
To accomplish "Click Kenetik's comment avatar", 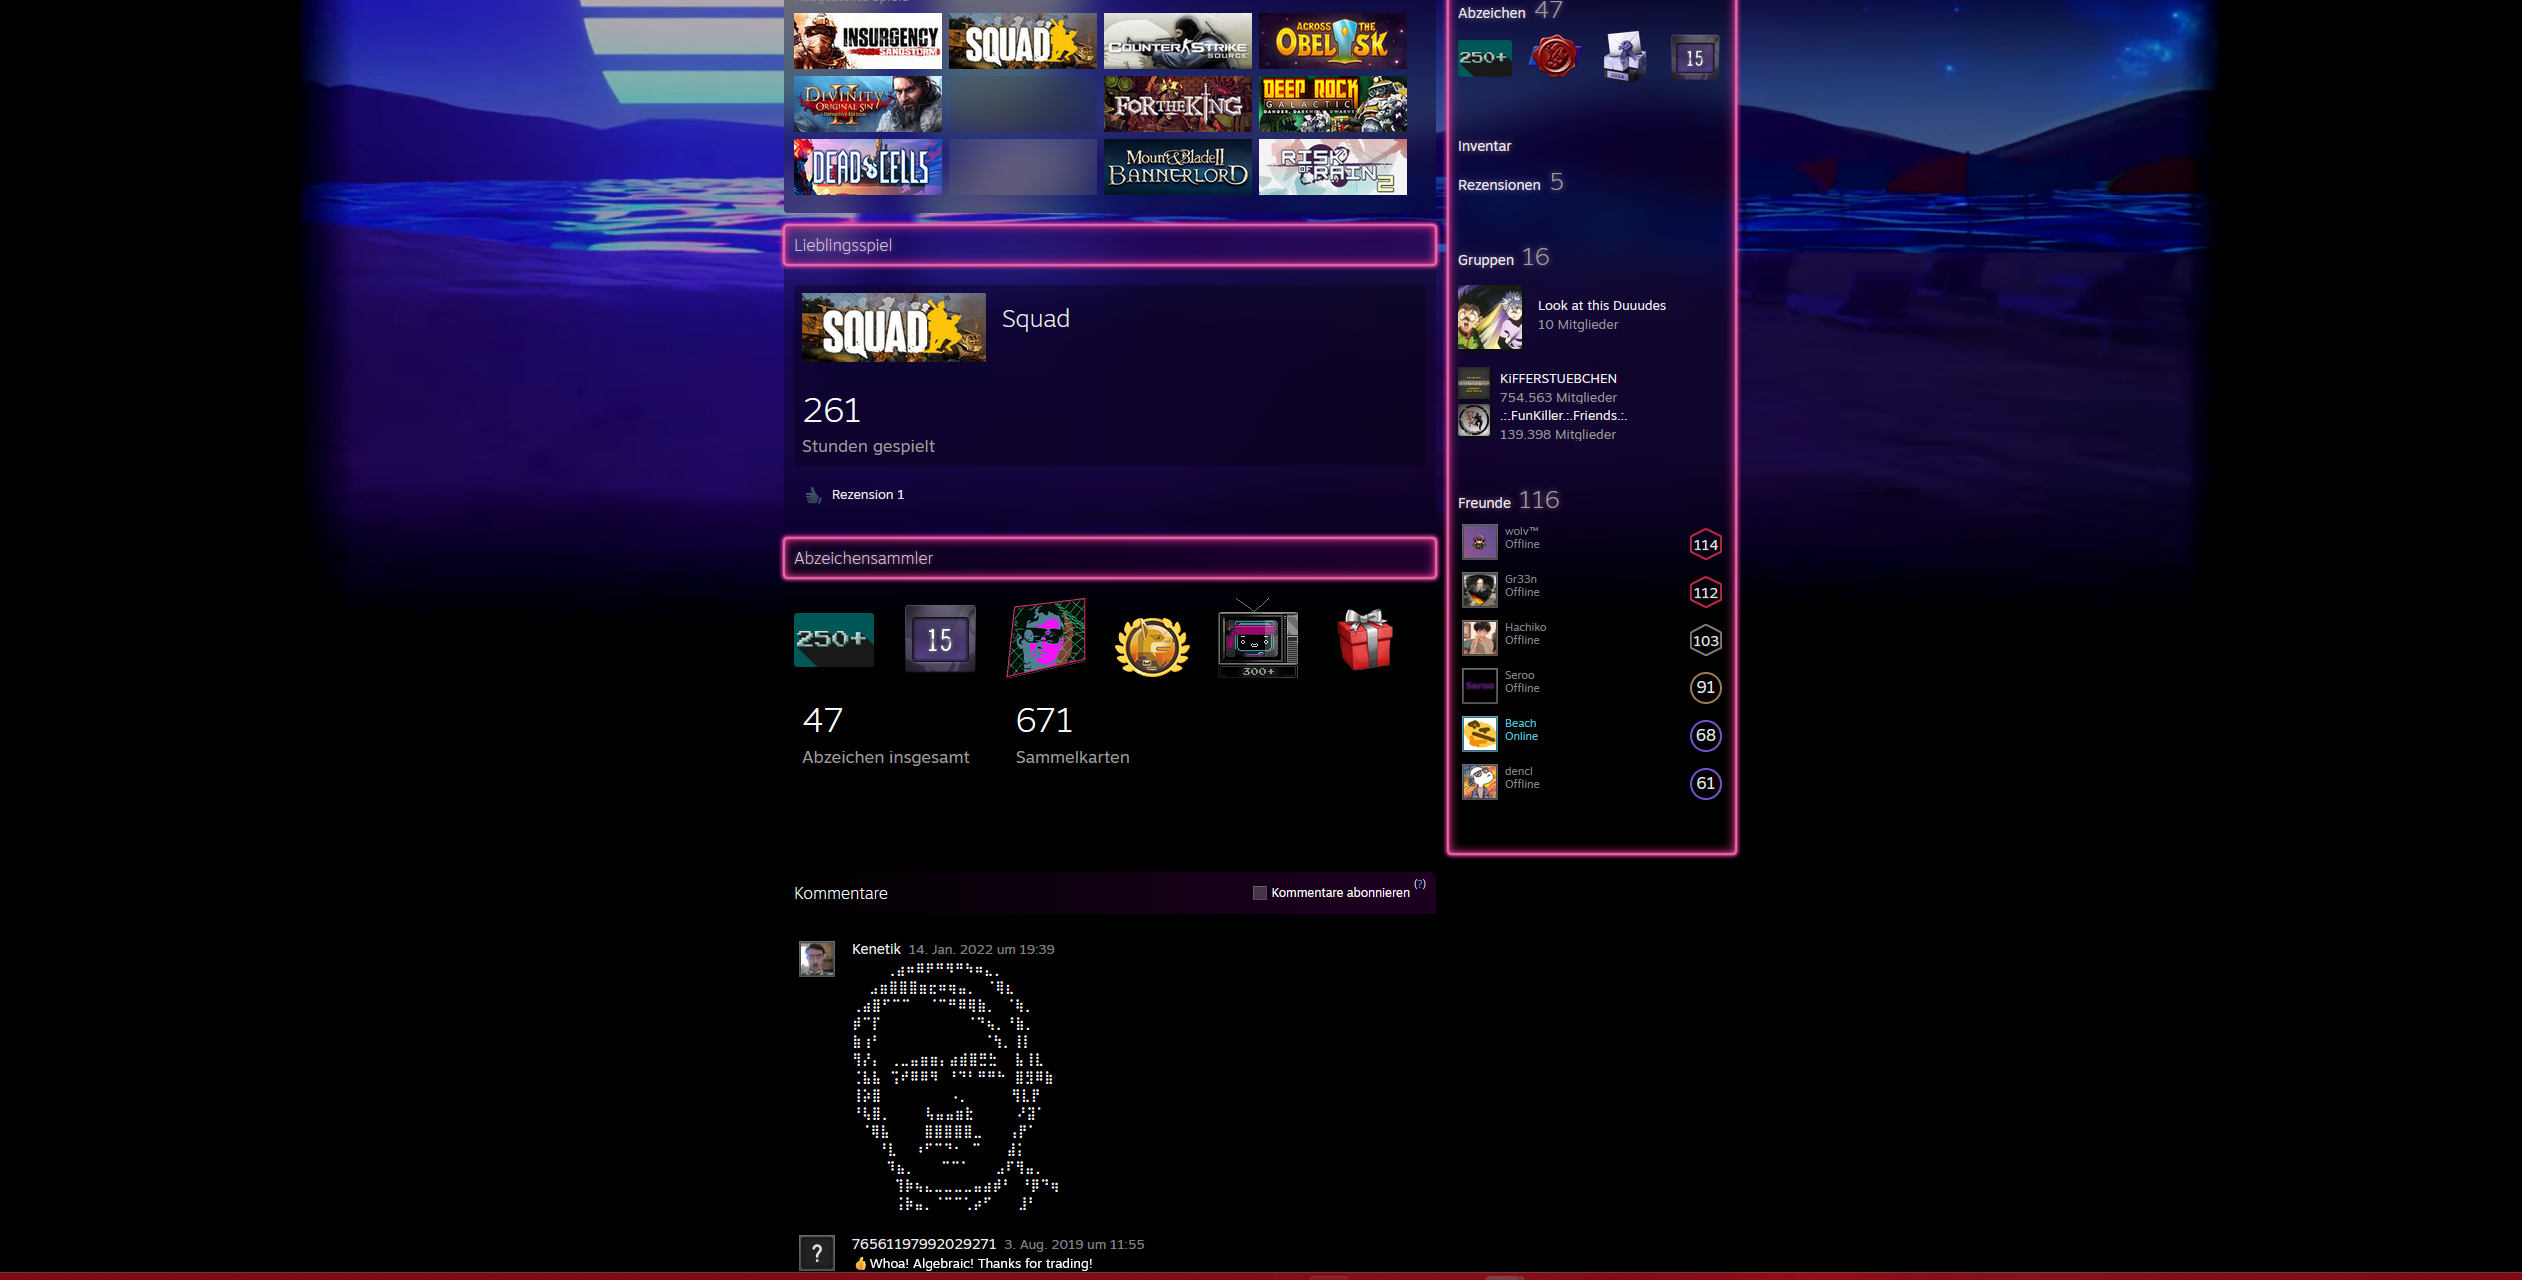I will point(816,958).
